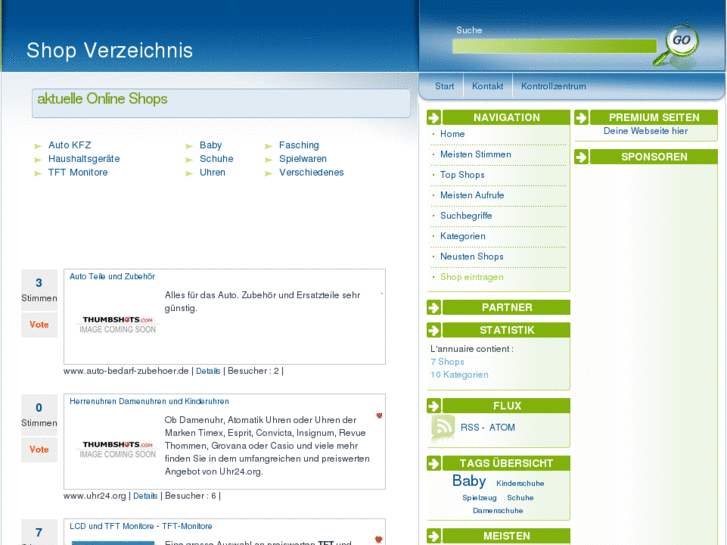Click into the Suche search field

[555, 46]
